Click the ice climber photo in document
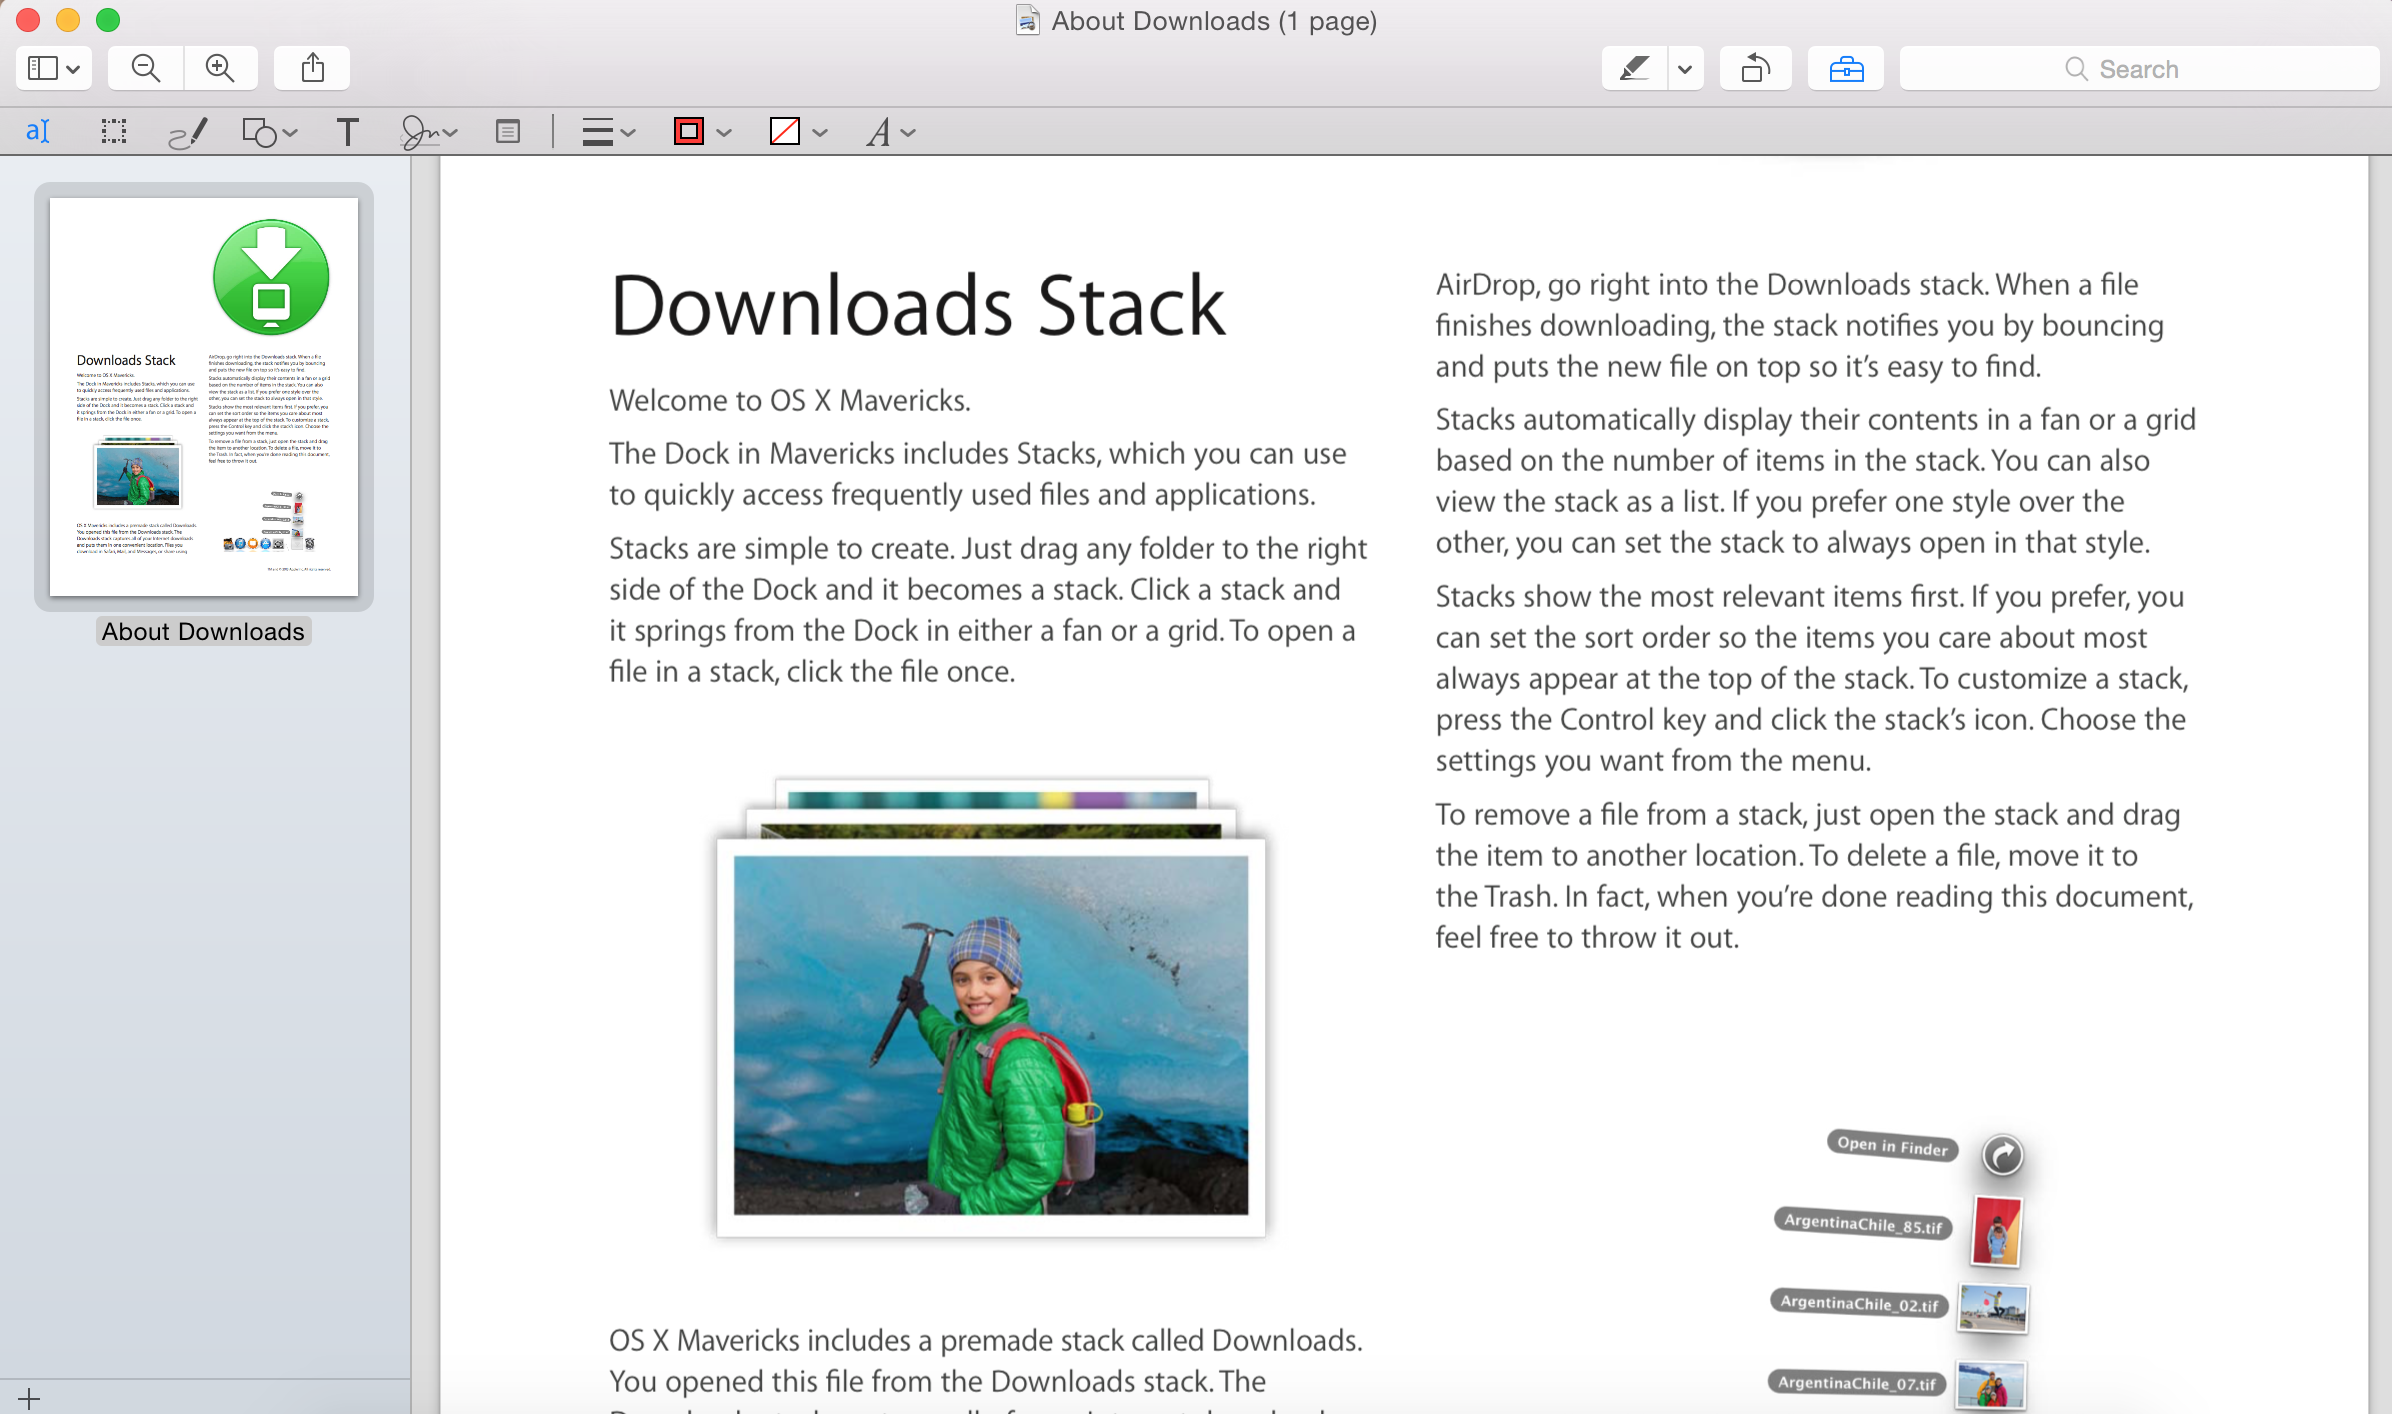This screenshot has height=1414, width=2392. click(990, 1035)
